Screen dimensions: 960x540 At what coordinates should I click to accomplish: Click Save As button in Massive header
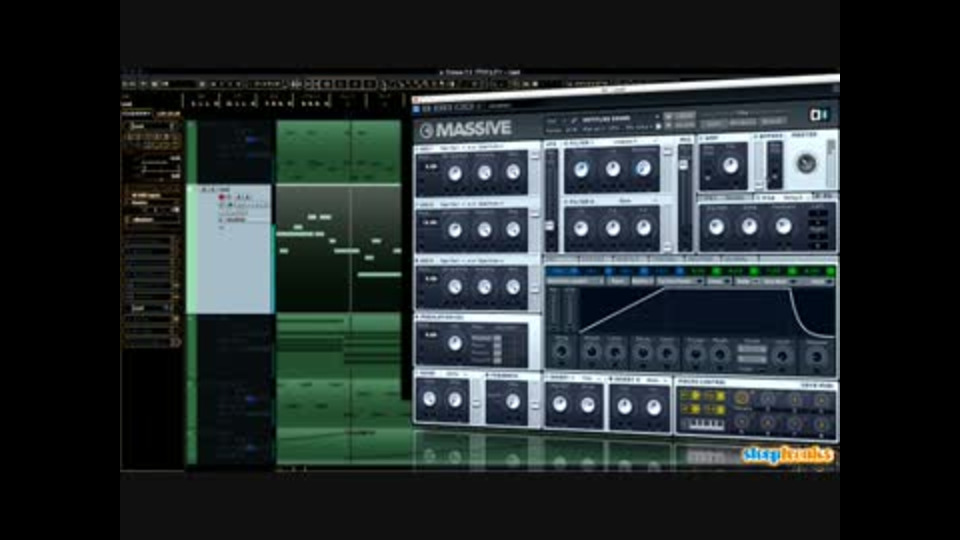(686, 124)
